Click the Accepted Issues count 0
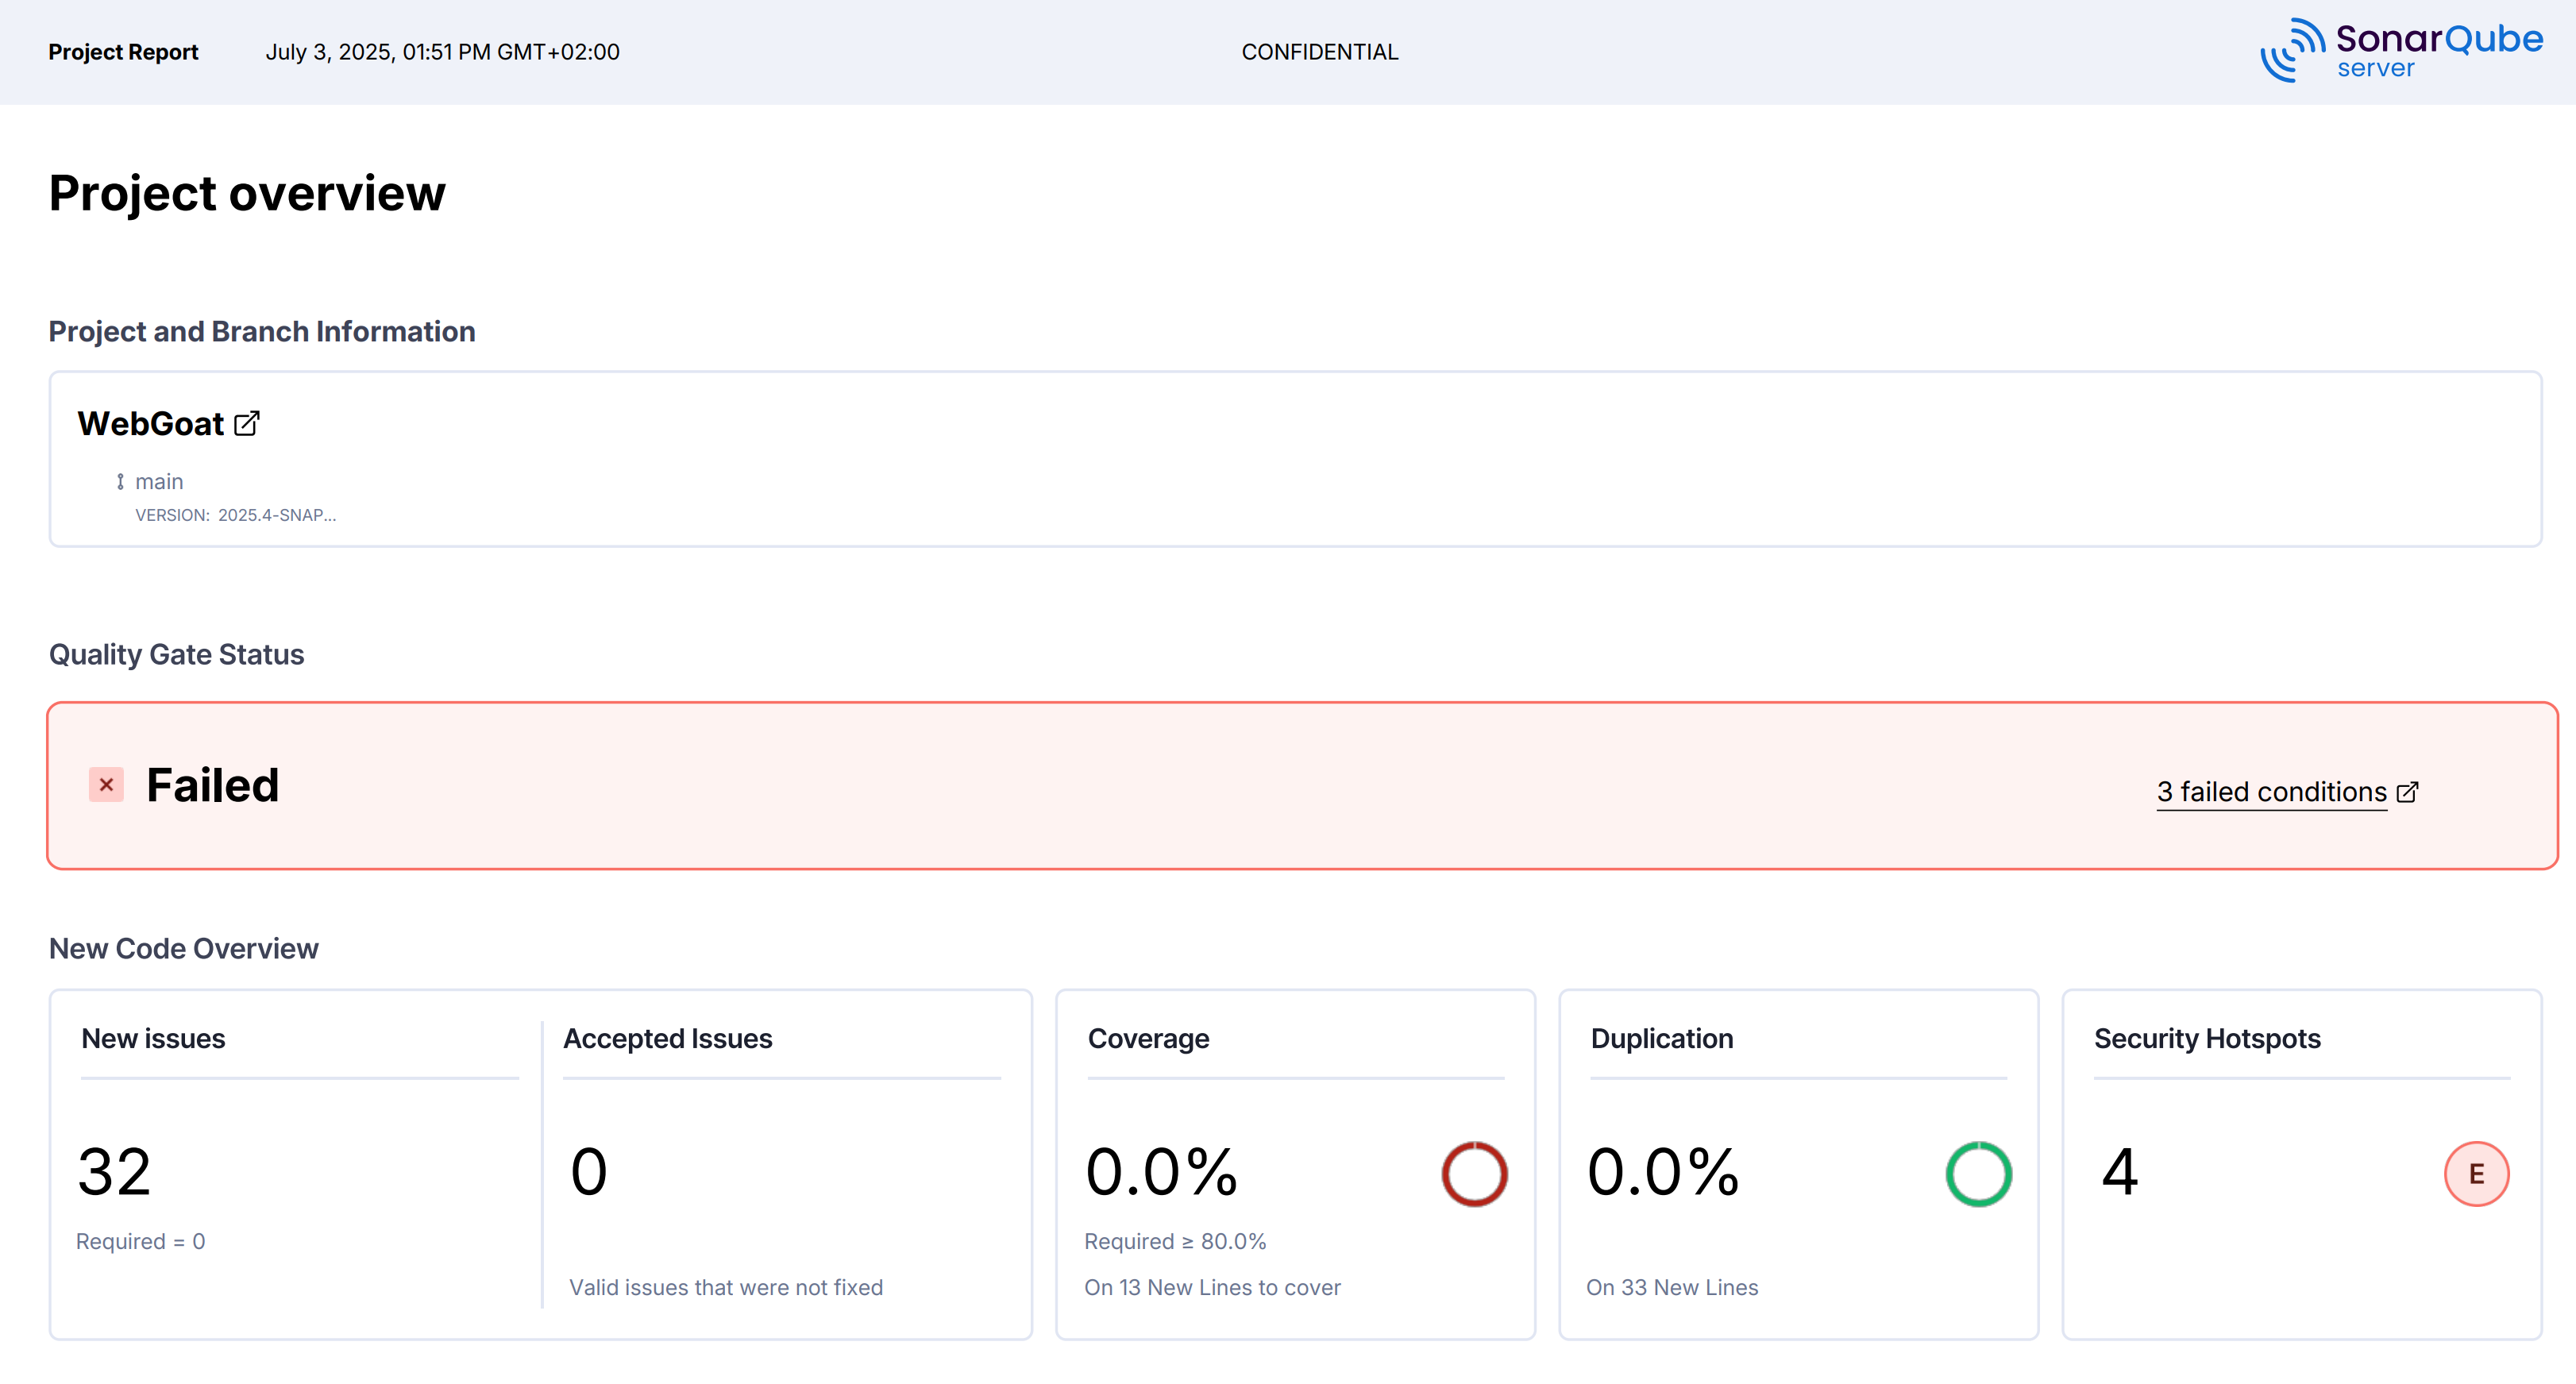The width and height of the screenshot is (2576, 1384). pos(589,1172)
